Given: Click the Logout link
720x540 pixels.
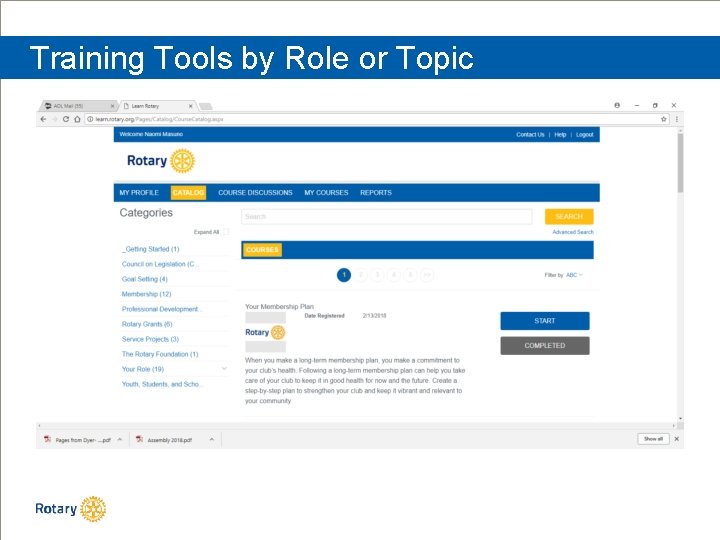Looking at the screenshot, I should (x=585, y=135).
